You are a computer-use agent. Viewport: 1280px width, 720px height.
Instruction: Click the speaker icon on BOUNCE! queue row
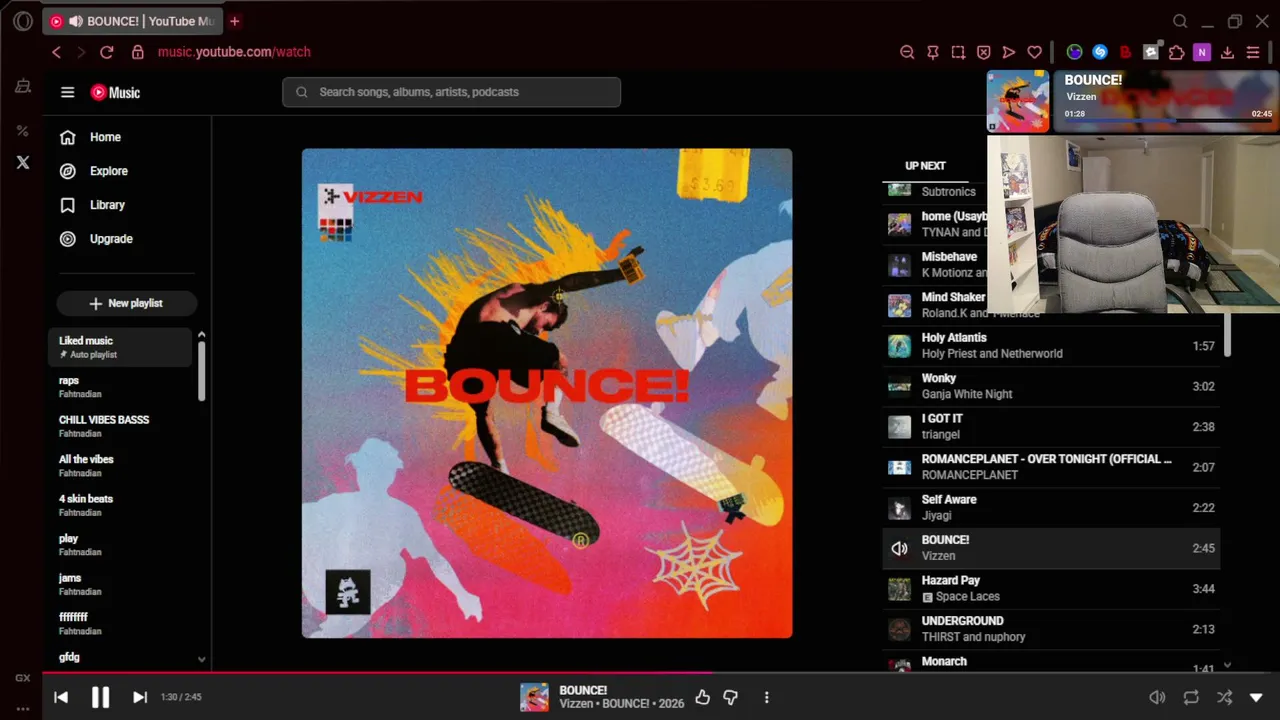point(900,548)
